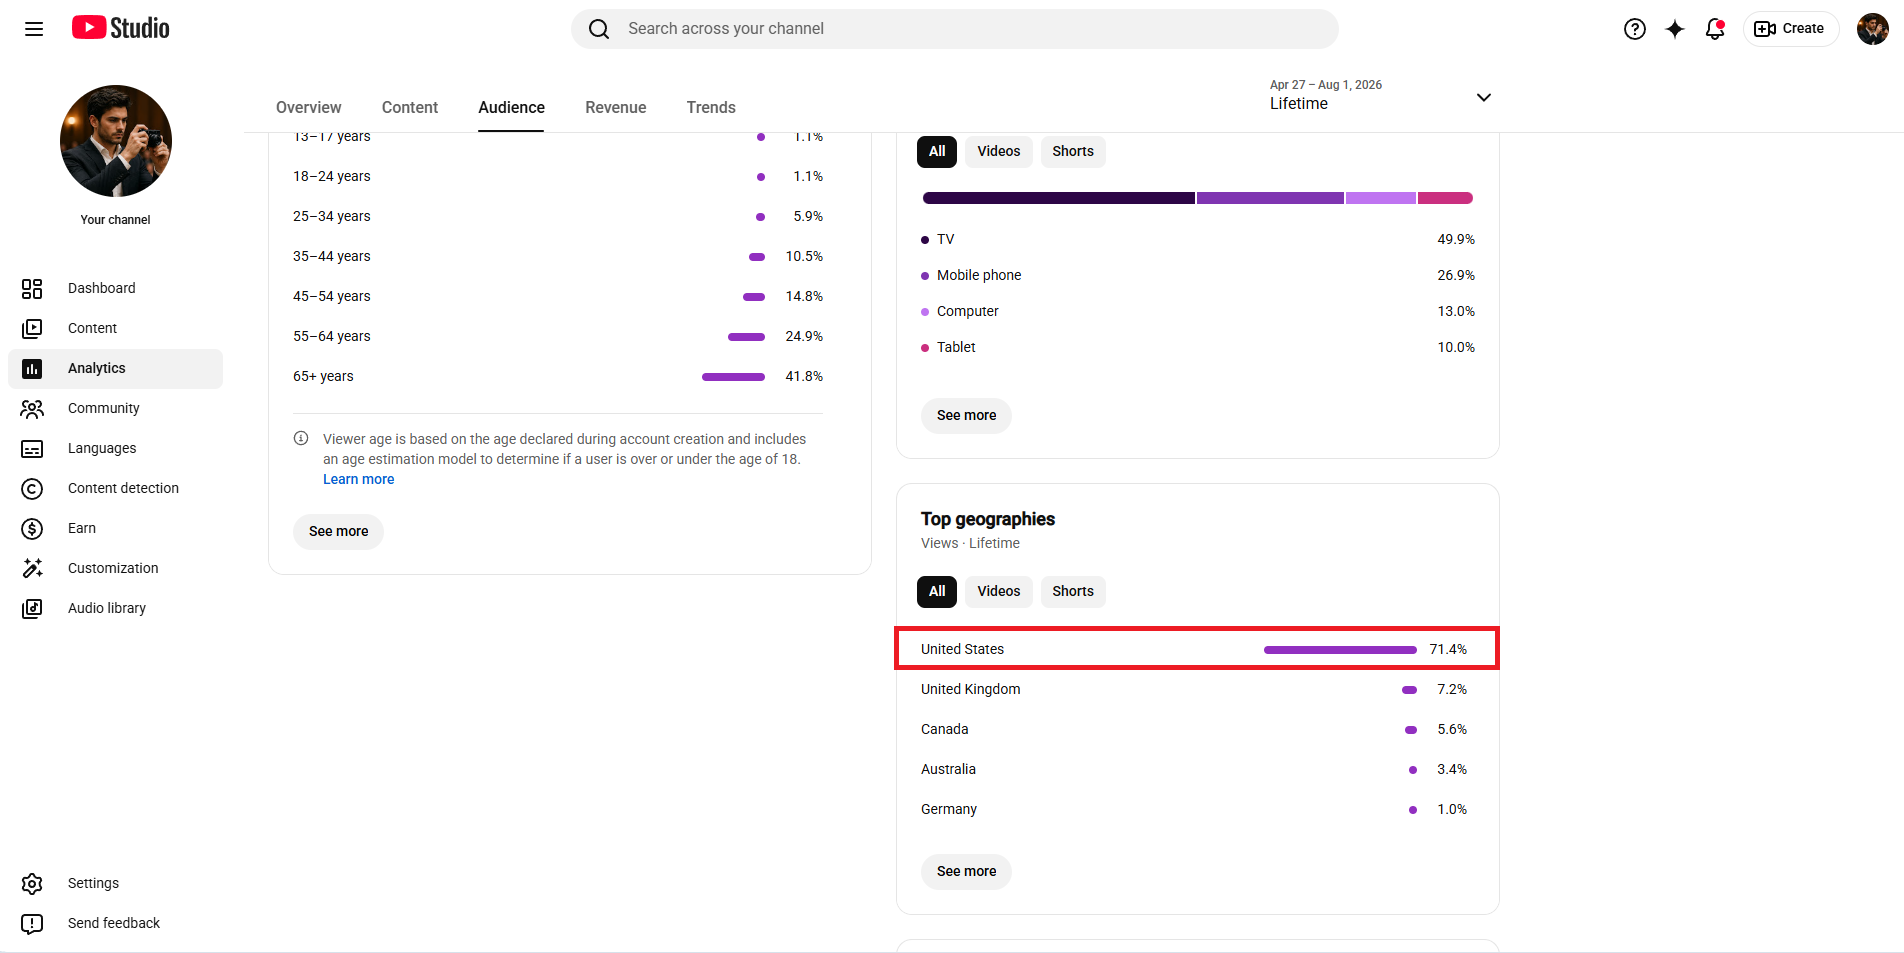This screenshot has width=1904, height=953.
Task: Click the Customization magic wand icon
Action: pos(32,569)
